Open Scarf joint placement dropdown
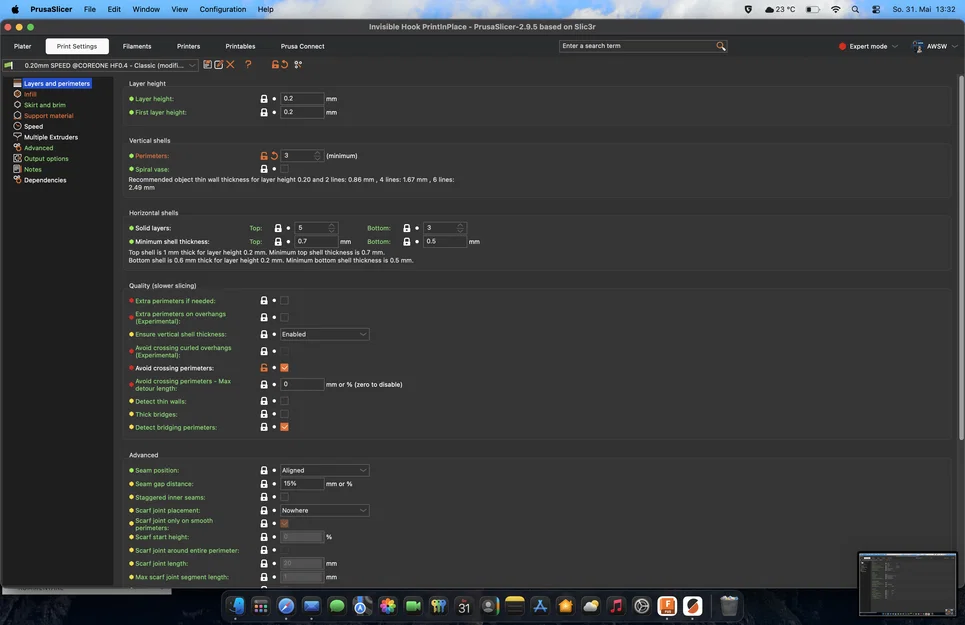The height and width of the screenshot is (625, 965). tap(325, 511)
